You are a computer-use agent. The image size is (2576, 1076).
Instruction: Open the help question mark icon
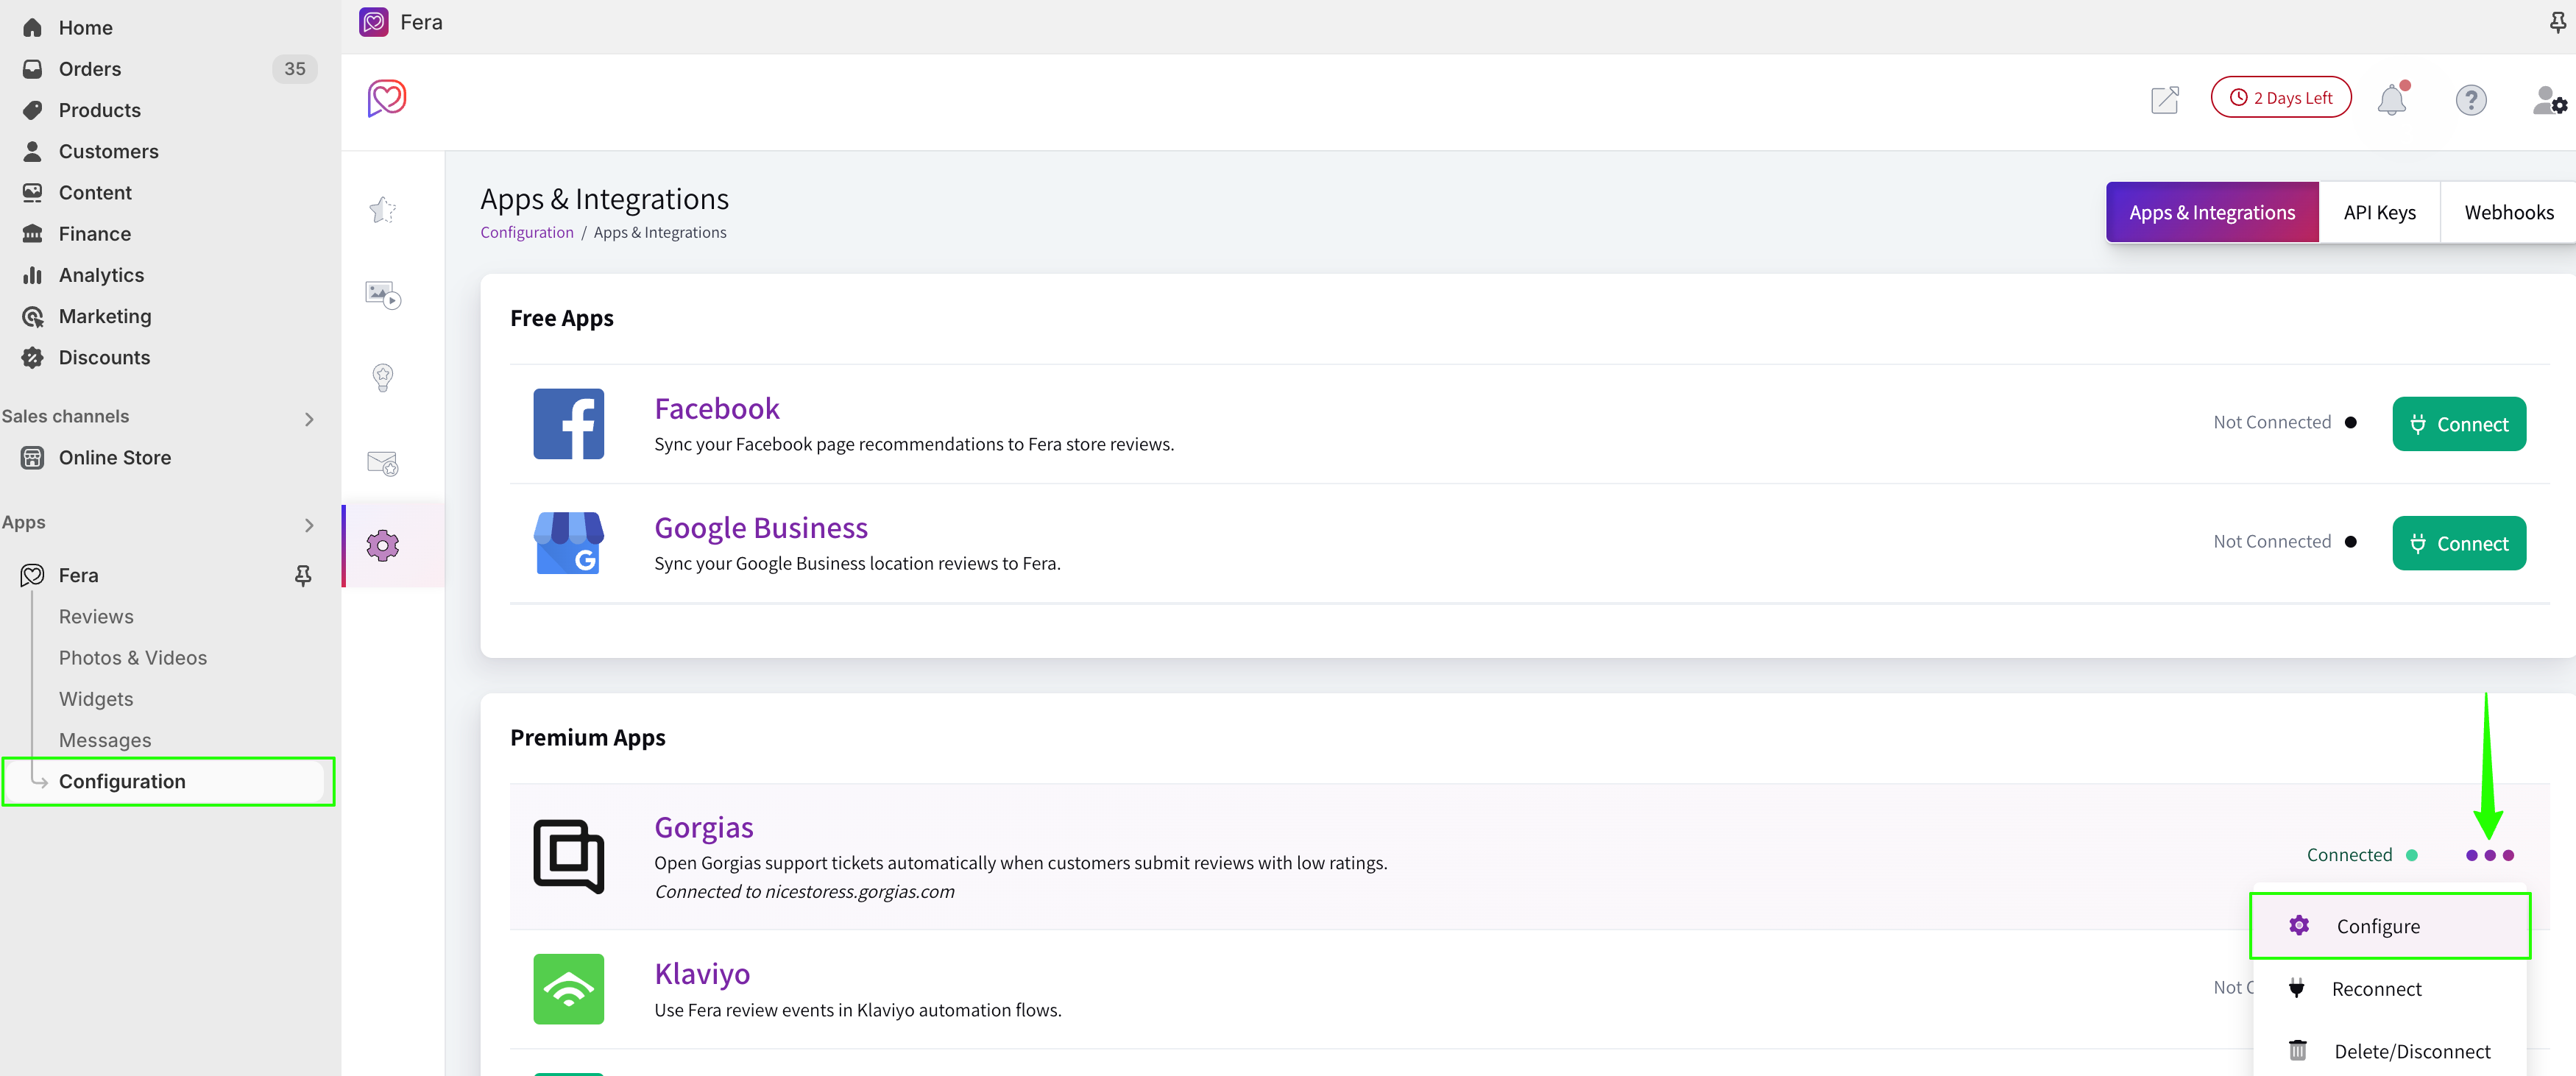pyautogui.click(x=2471, y=99)
